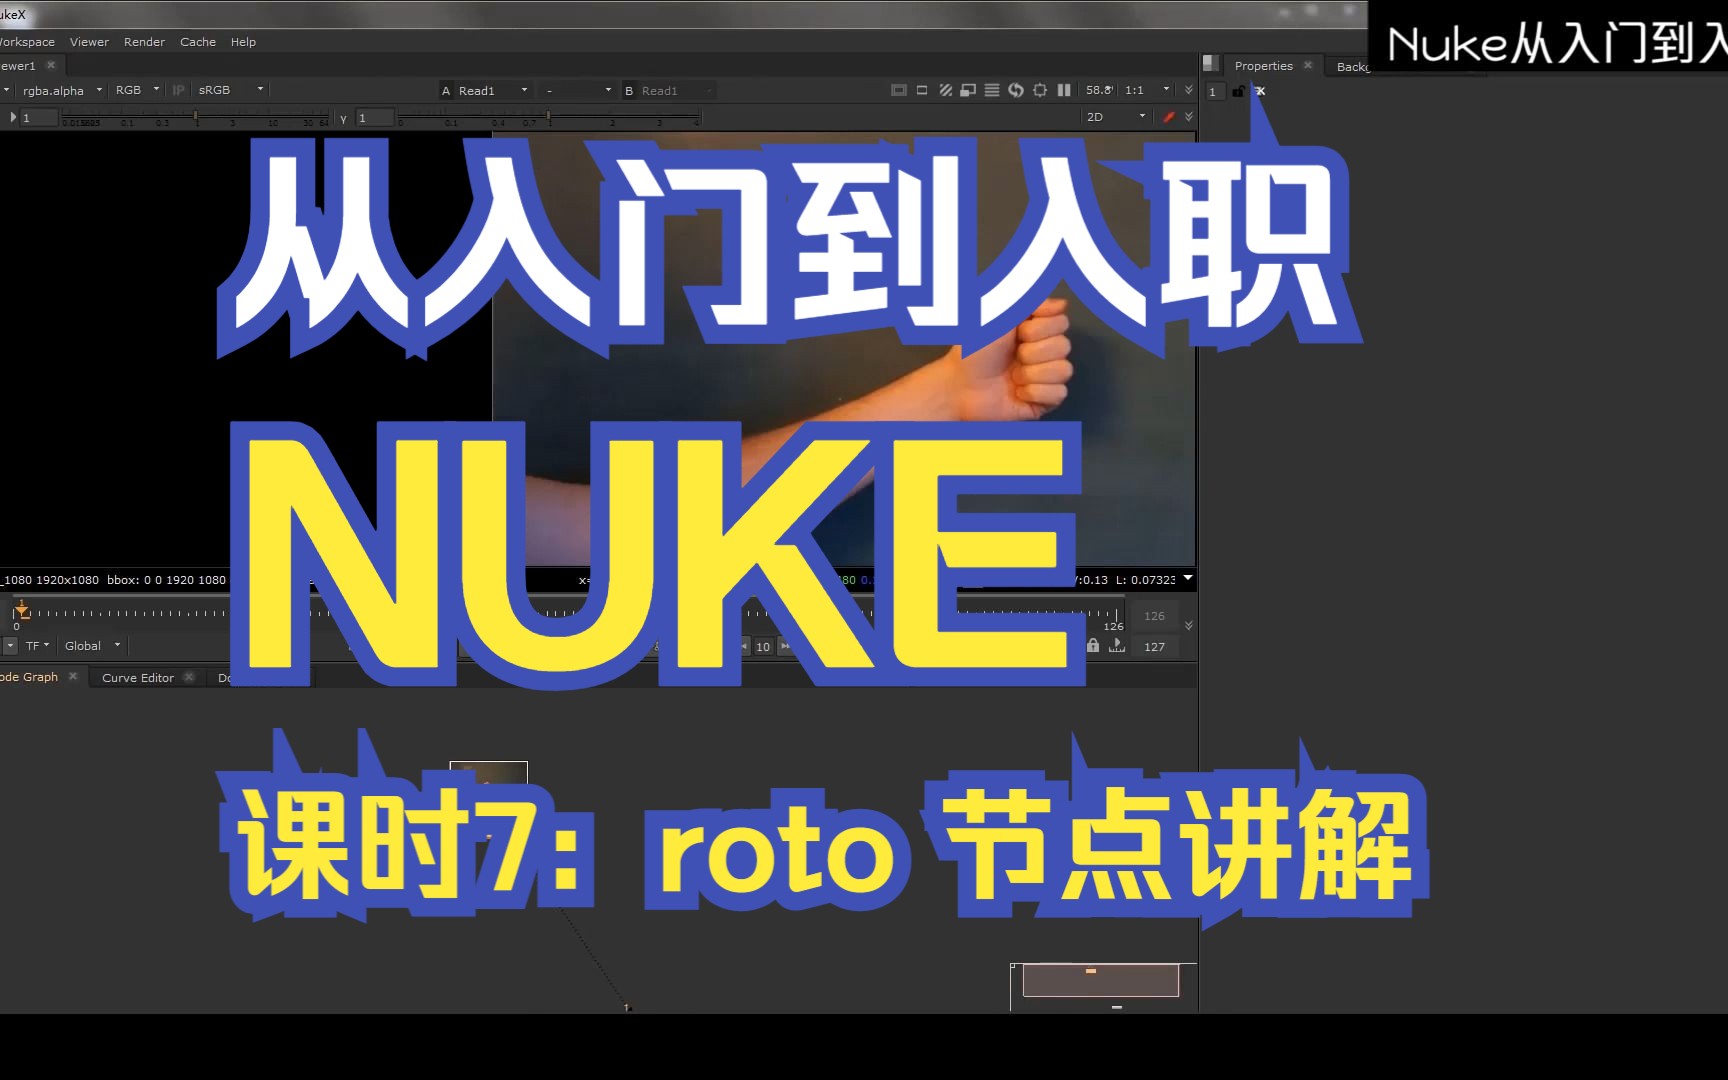Open the Help menu
Screen dimensions: 1728x1080
pos(243,42)
